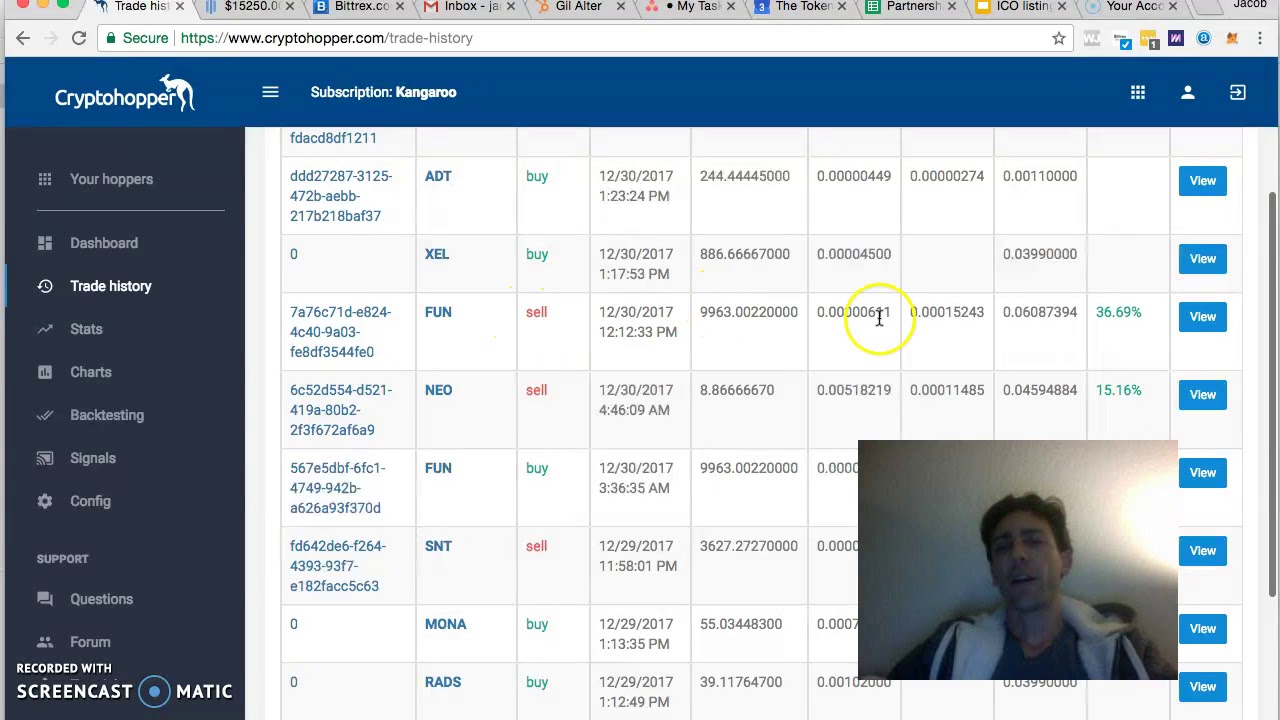Click the 36.69% profit value
The image size is (1280, 720).
[x=1118, y=312]
